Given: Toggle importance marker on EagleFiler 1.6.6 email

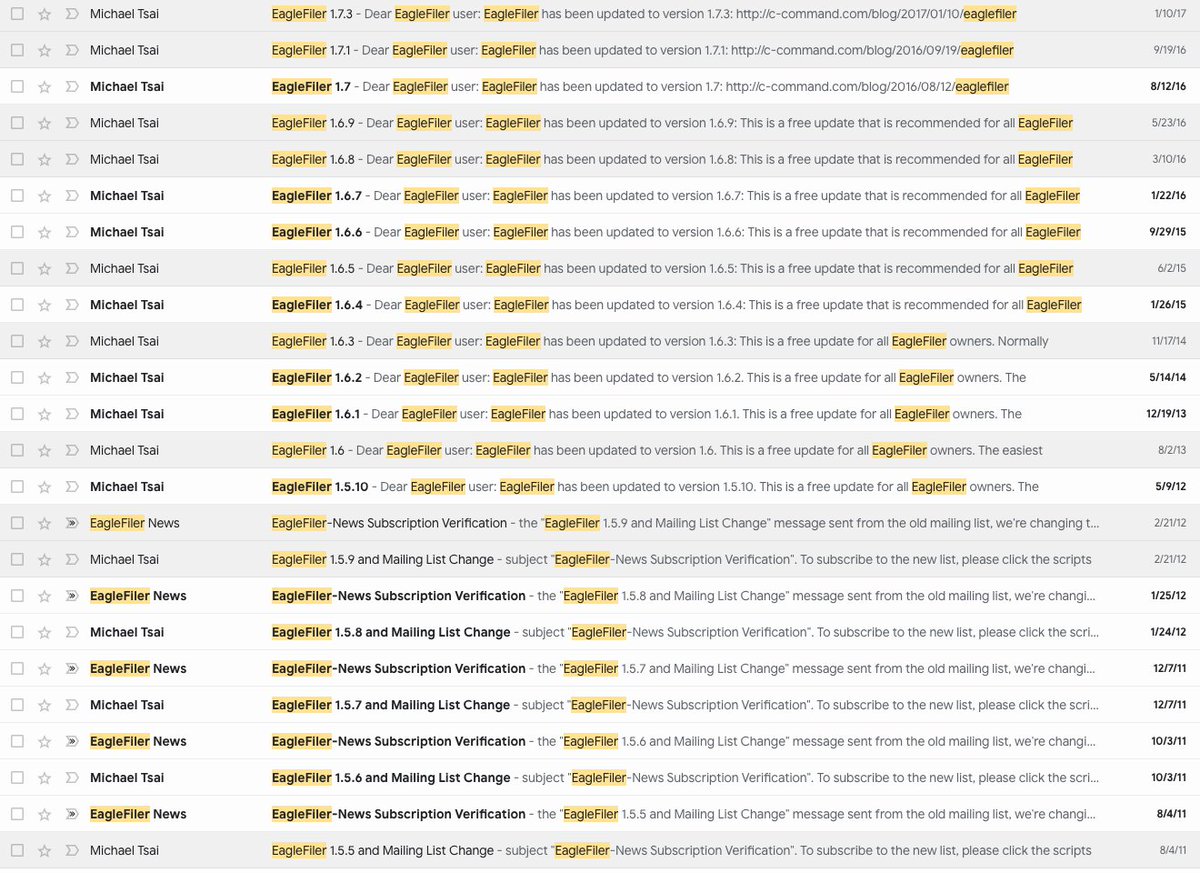Looking at the screenshot, I should 71,232.
